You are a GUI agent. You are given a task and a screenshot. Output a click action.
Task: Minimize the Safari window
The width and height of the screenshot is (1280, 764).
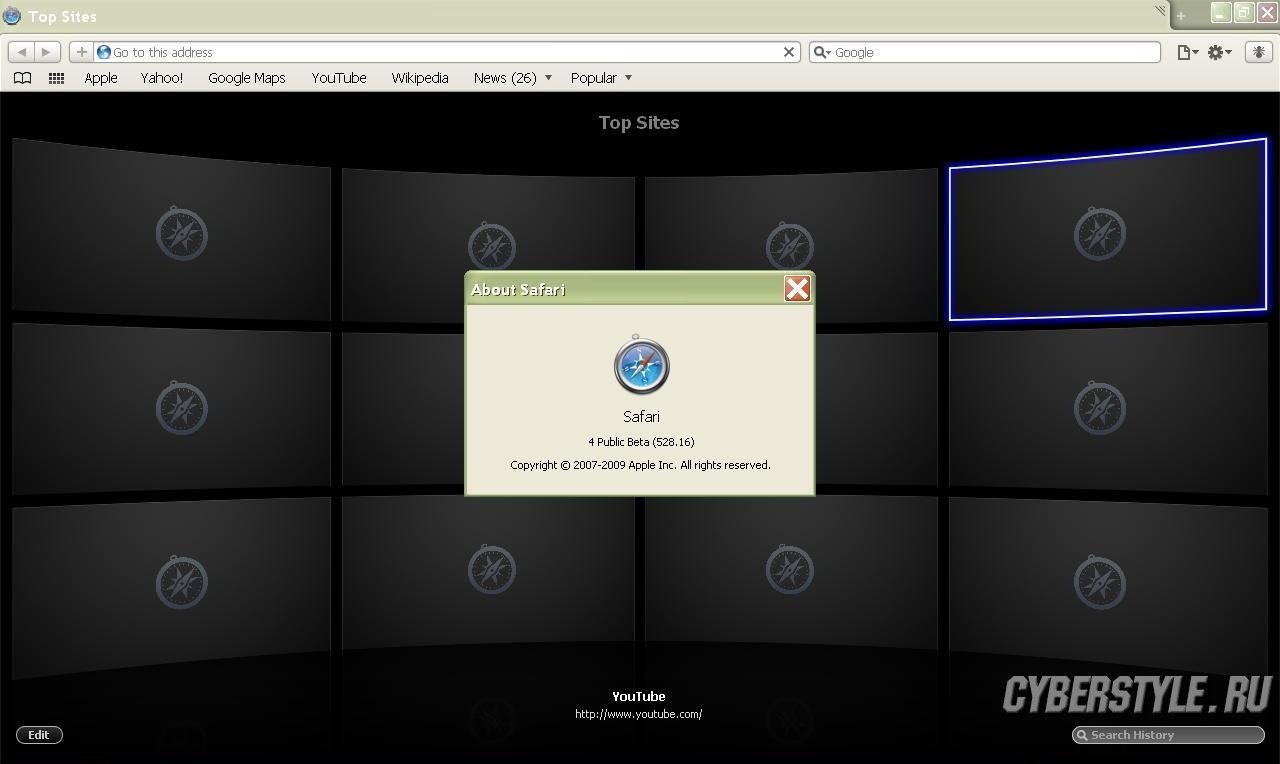(x=1221, y=13)
